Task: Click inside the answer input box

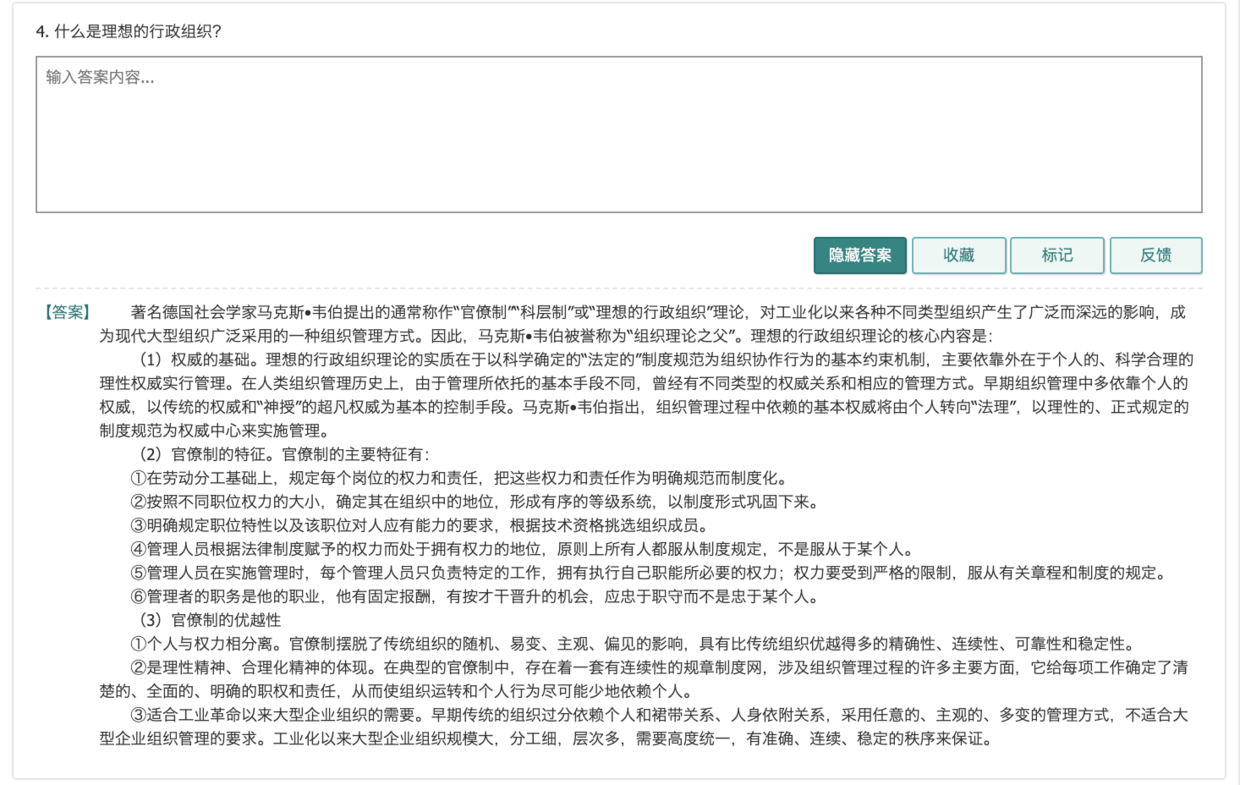Action: [x=620, y=135]
